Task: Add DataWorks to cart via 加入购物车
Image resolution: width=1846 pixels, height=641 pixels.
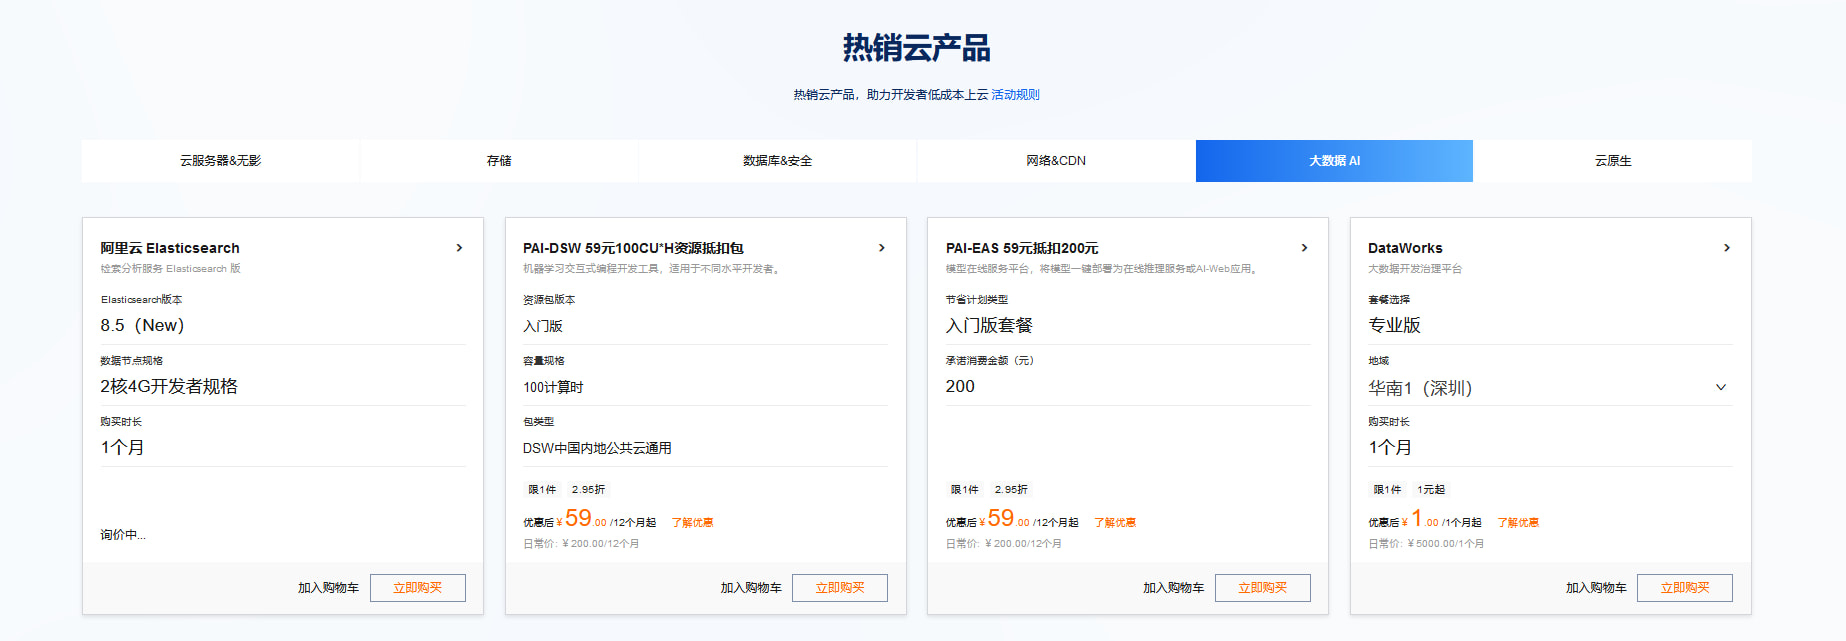Action: [x=1596, y=588]
